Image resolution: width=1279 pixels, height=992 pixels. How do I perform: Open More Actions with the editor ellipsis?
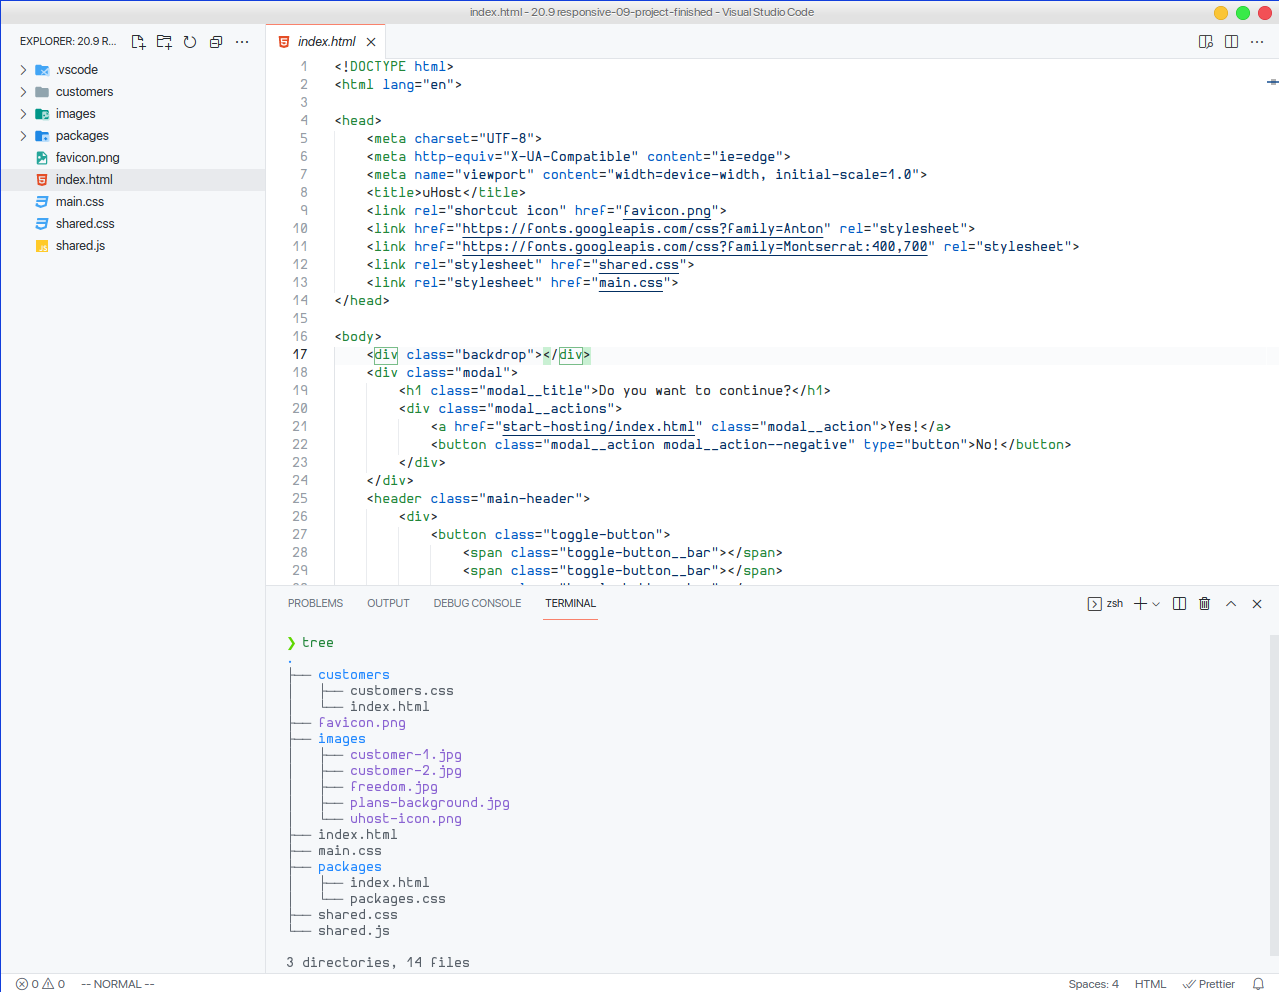pyautogui.click(x=1257, y=42)
